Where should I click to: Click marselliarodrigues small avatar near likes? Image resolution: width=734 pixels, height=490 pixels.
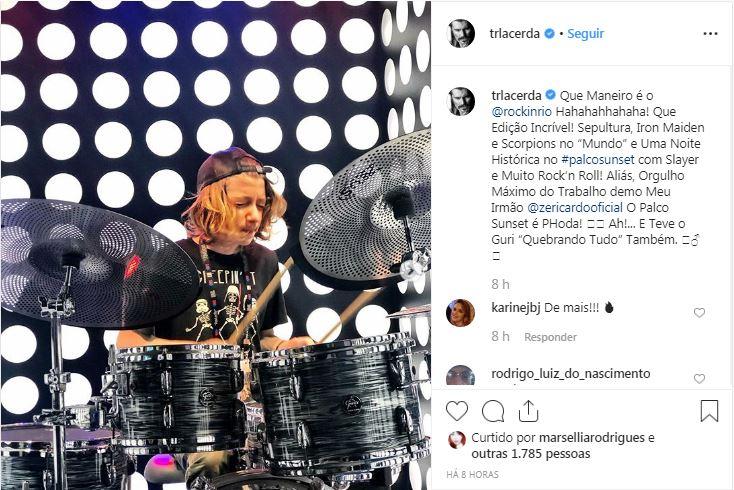(457, 440)
